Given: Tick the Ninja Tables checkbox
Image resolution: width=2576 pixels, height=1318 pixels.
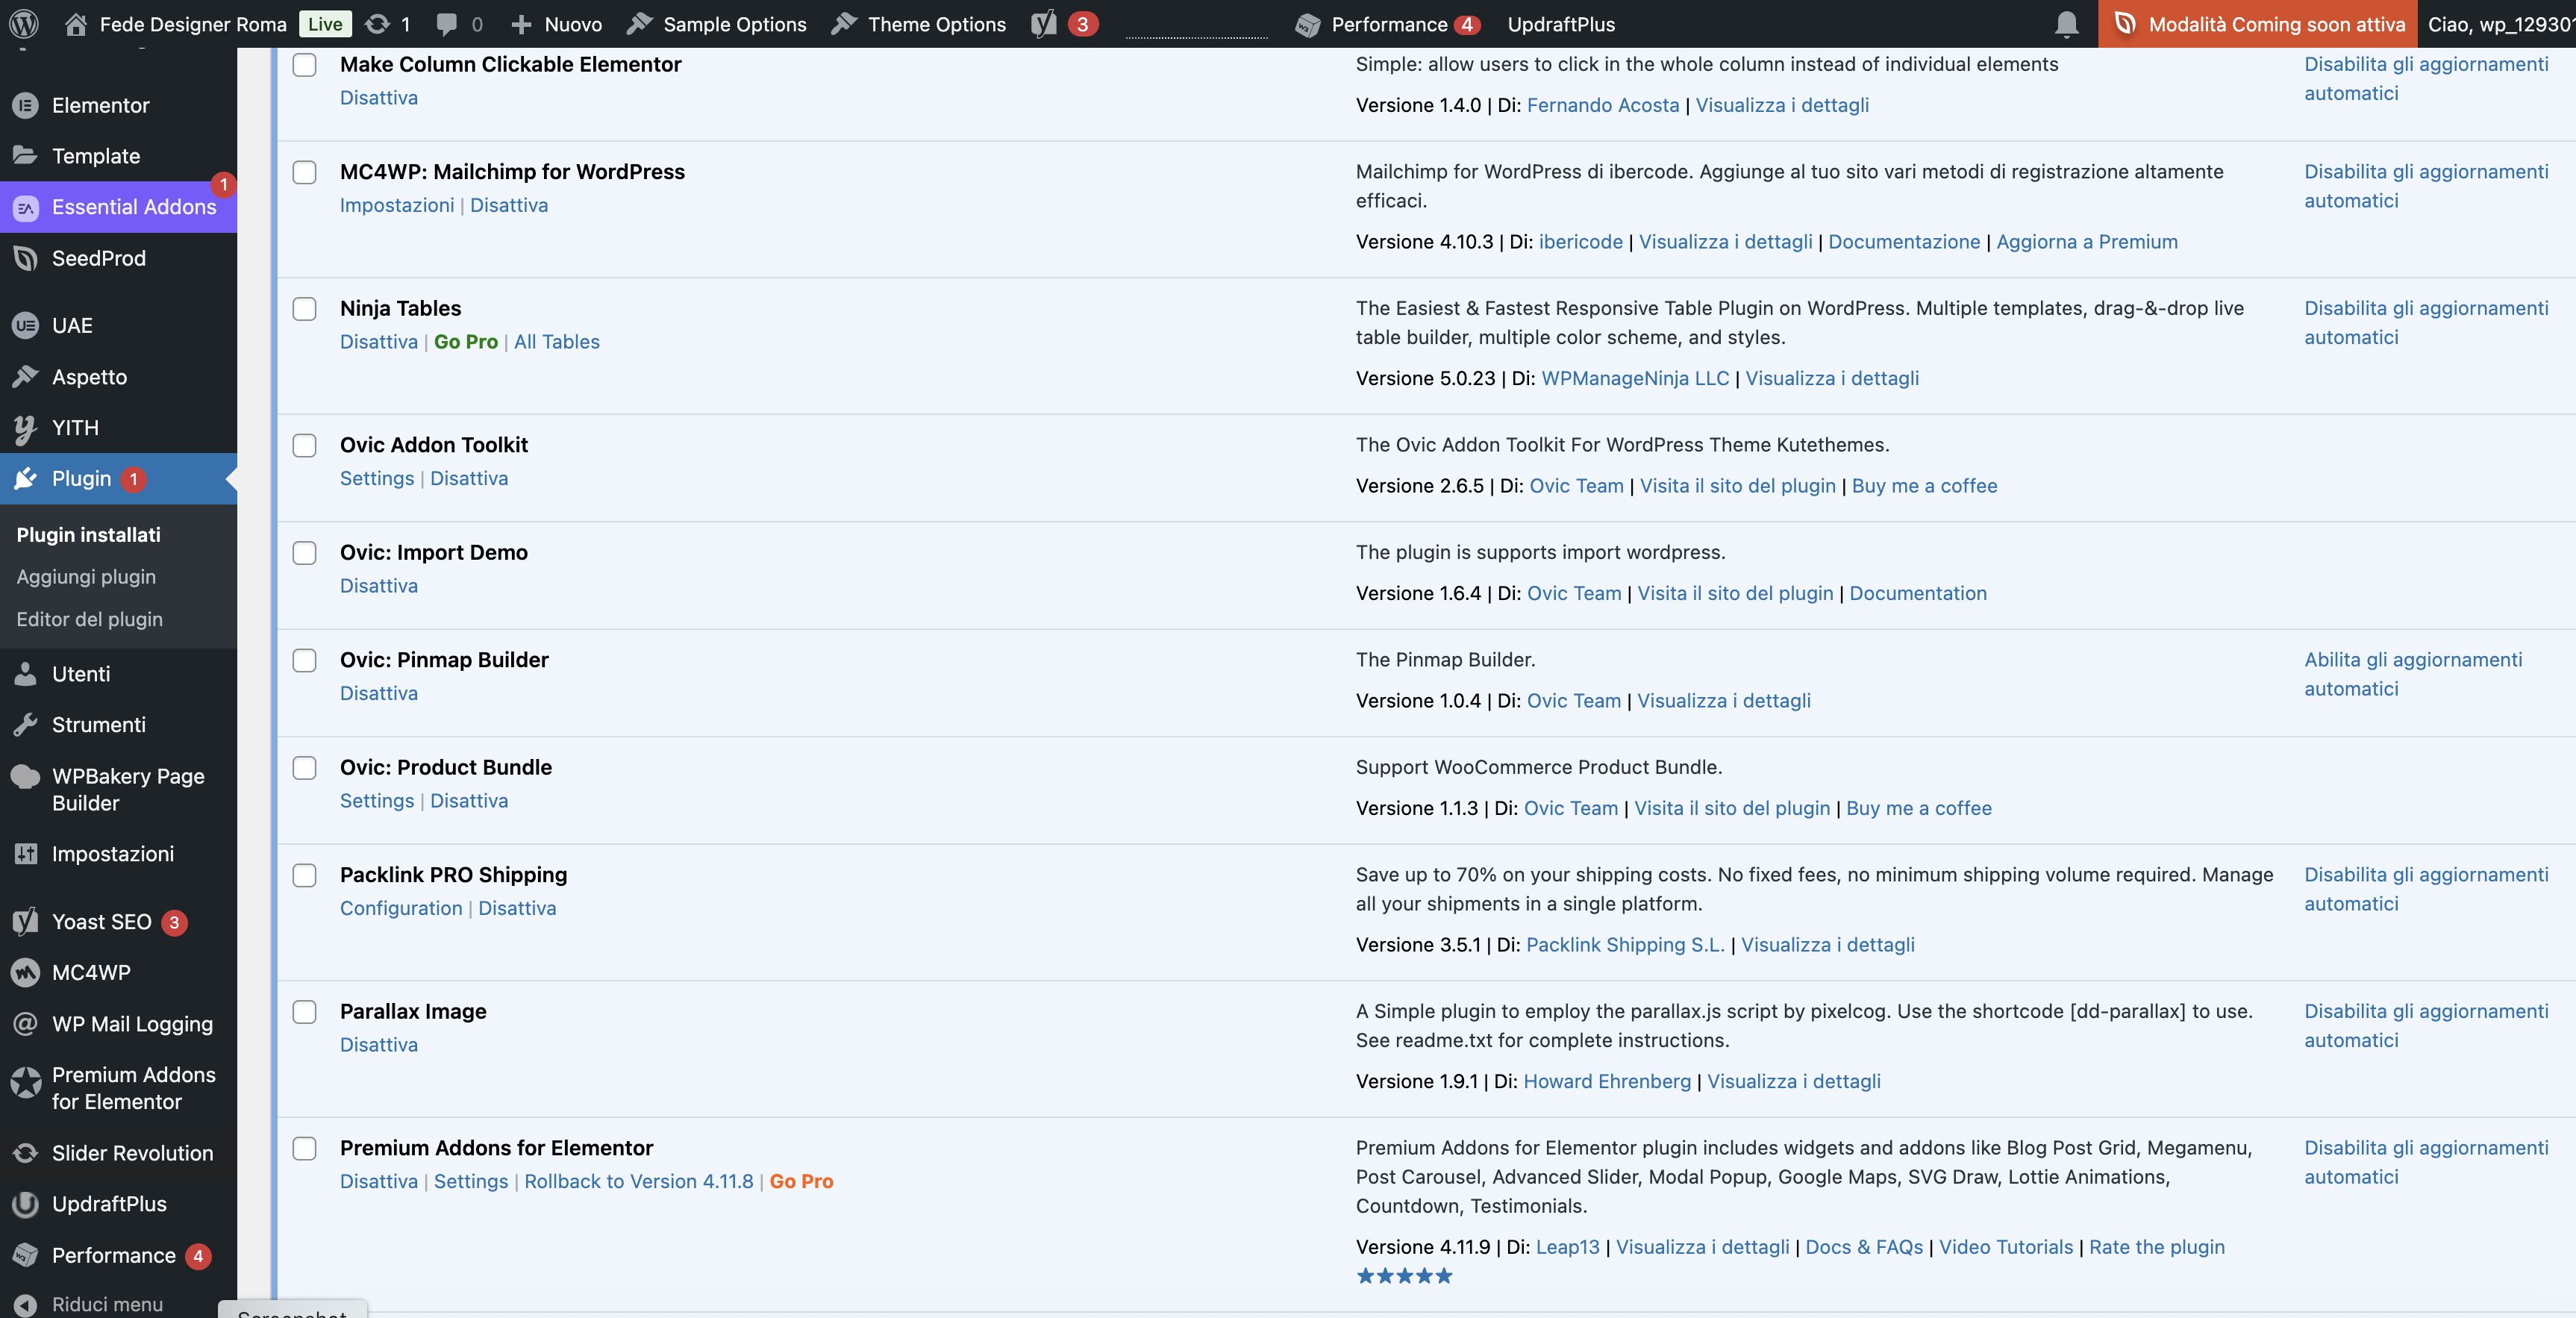Looking at the screenshot, I should pos(304,309).
